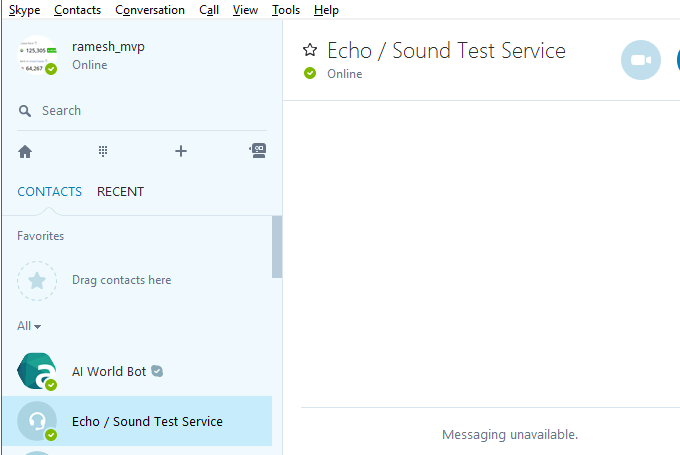Screen dimensions: 680x455
Task: Click the green status icon in conversation header
Action: click(310, 73)
